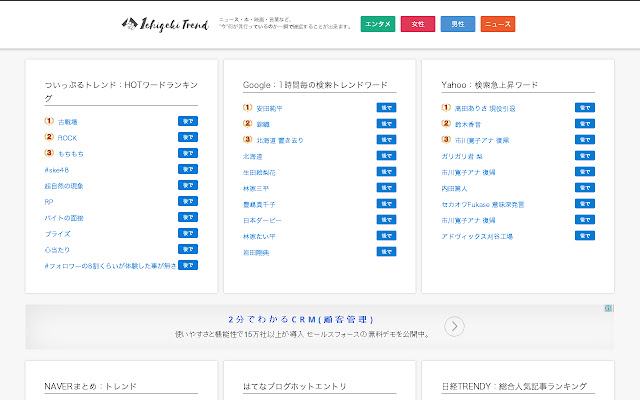Screen dimensions: 640x400
Task: Open the 日本ダービー Google trend link
Action: point(262,220)
